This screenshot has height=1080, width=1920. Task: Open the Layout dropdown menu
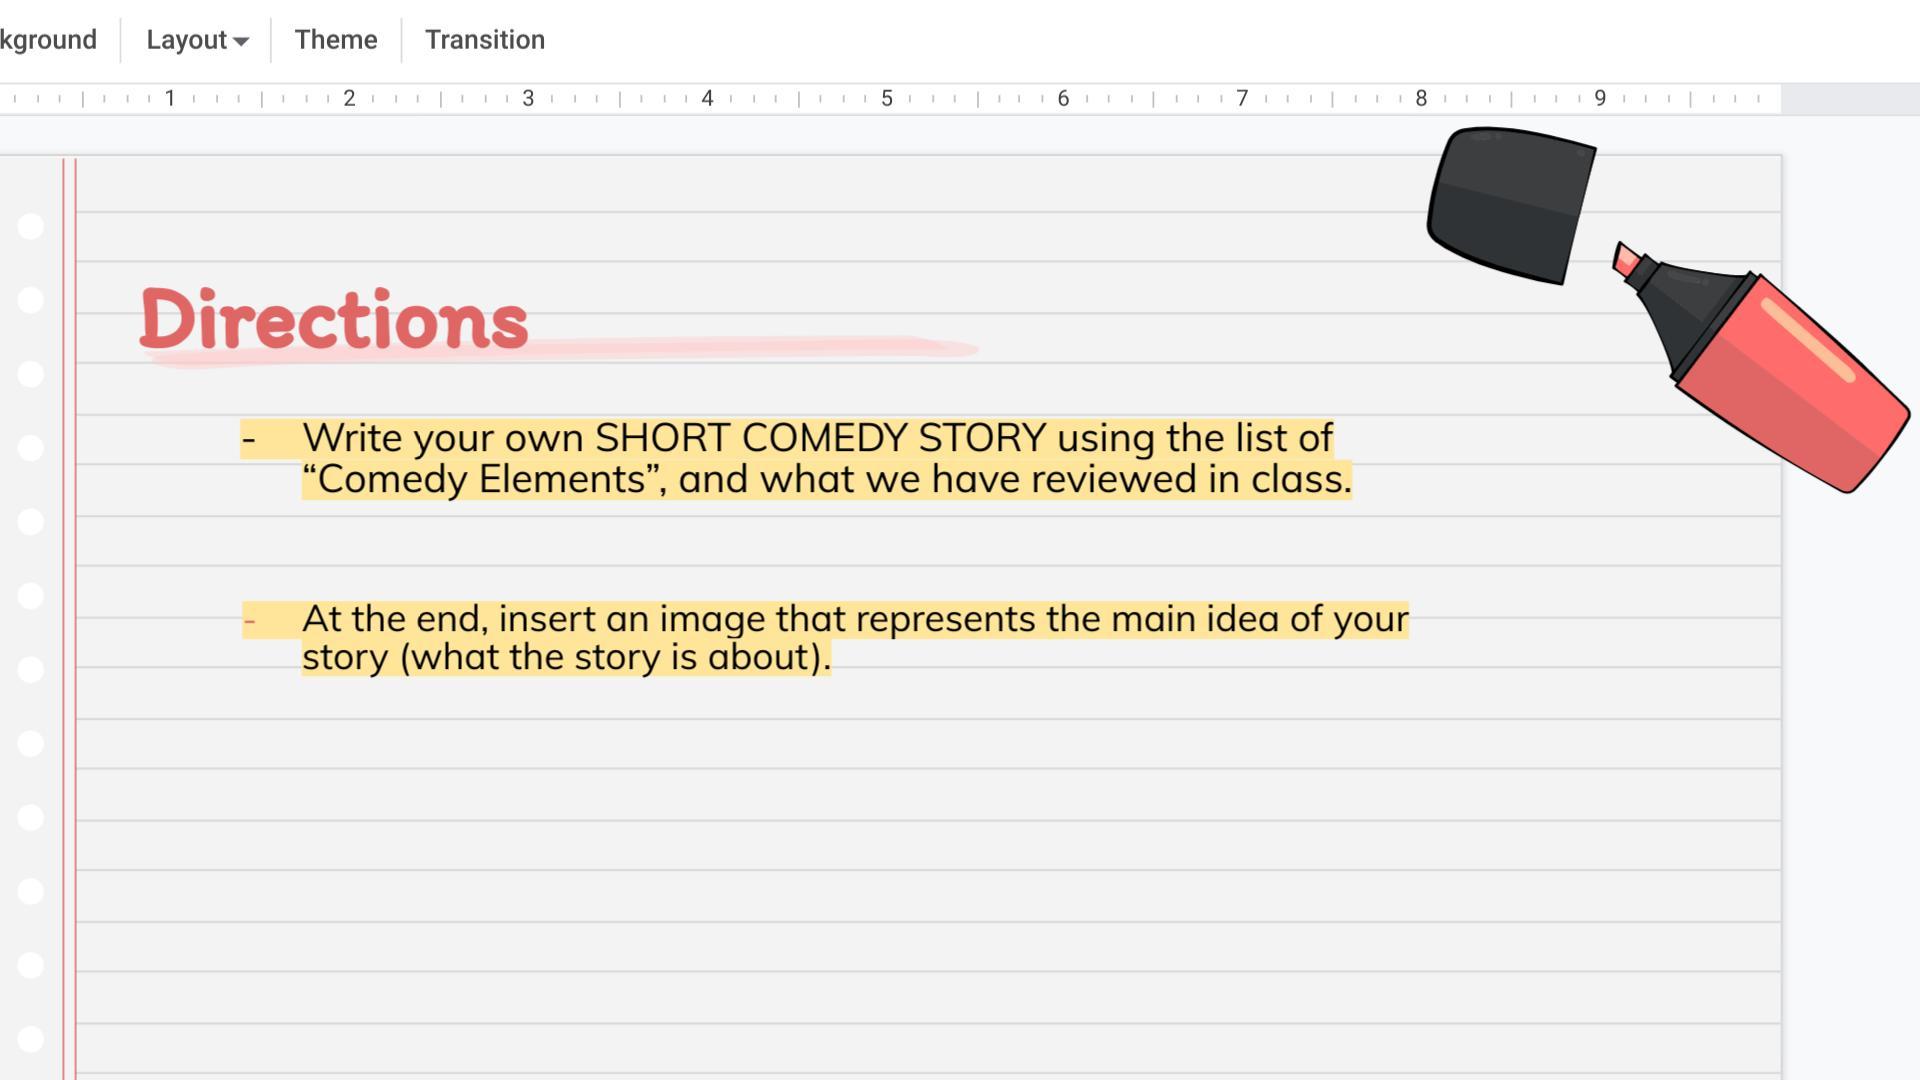coord(187,40)
